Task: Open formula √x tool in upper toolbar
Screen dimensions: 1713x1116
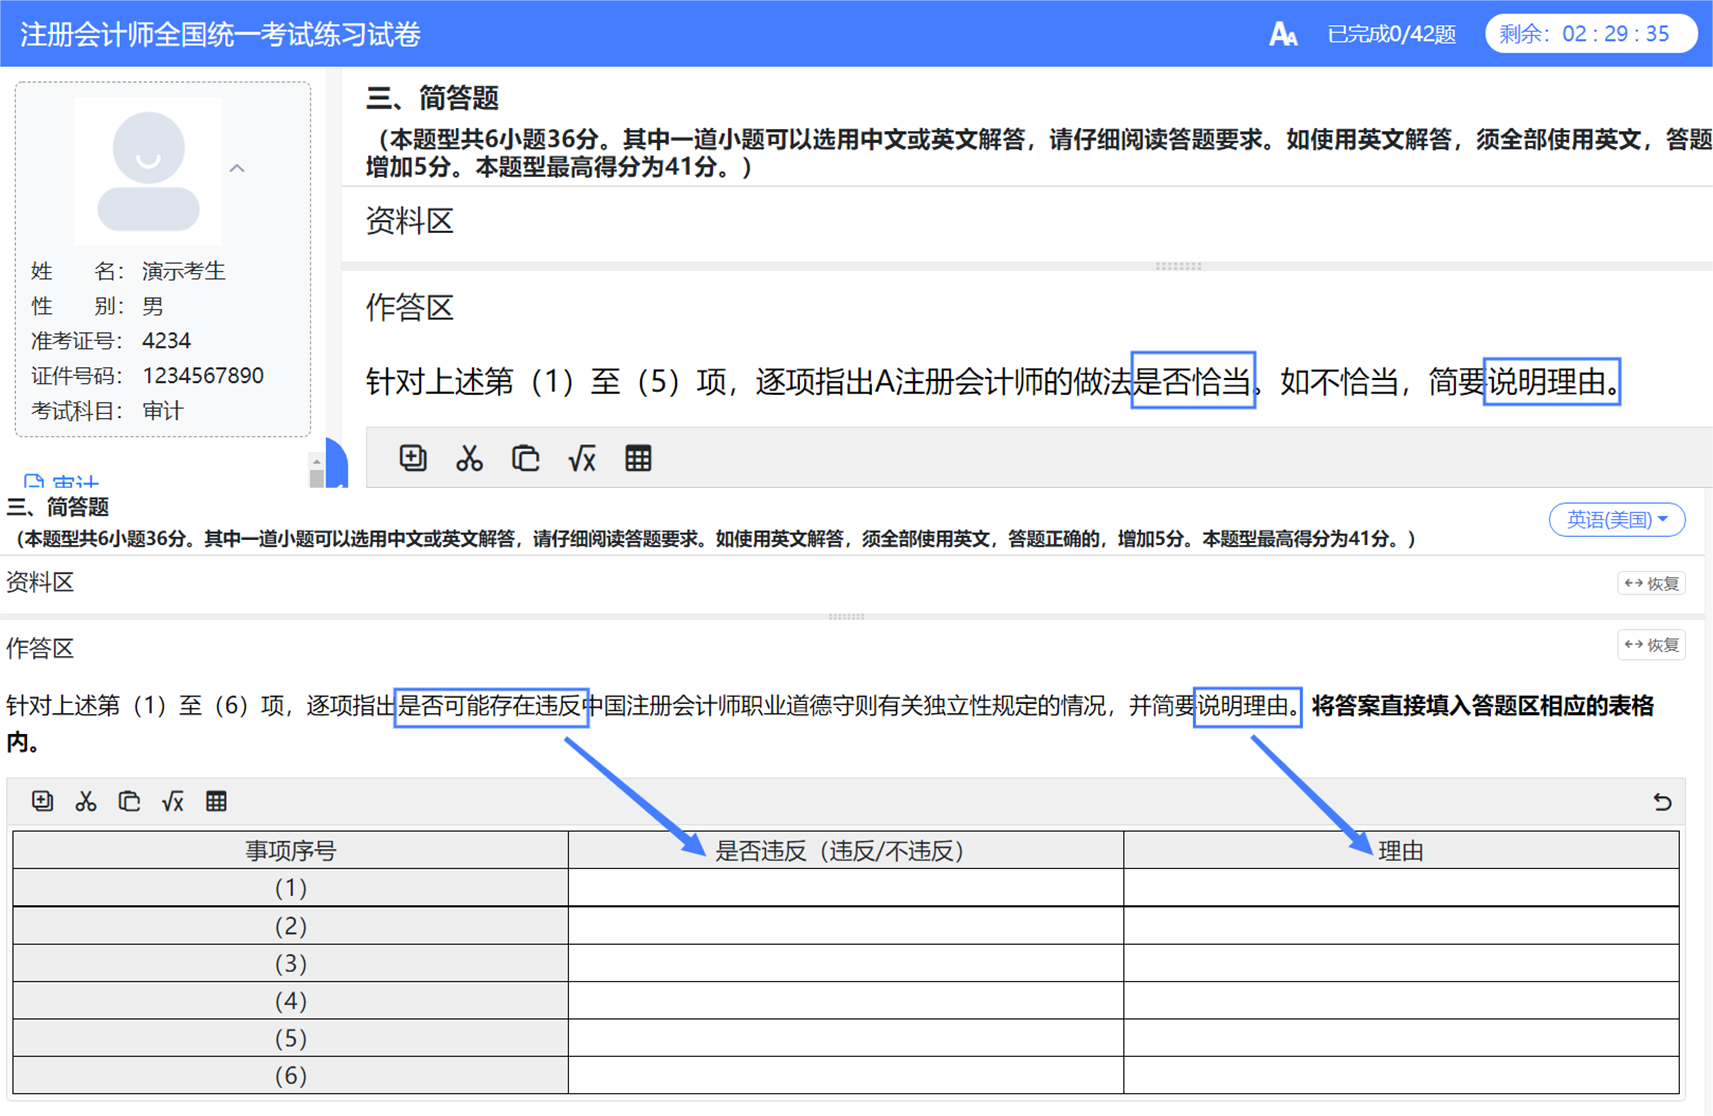Action: point(582,459)
